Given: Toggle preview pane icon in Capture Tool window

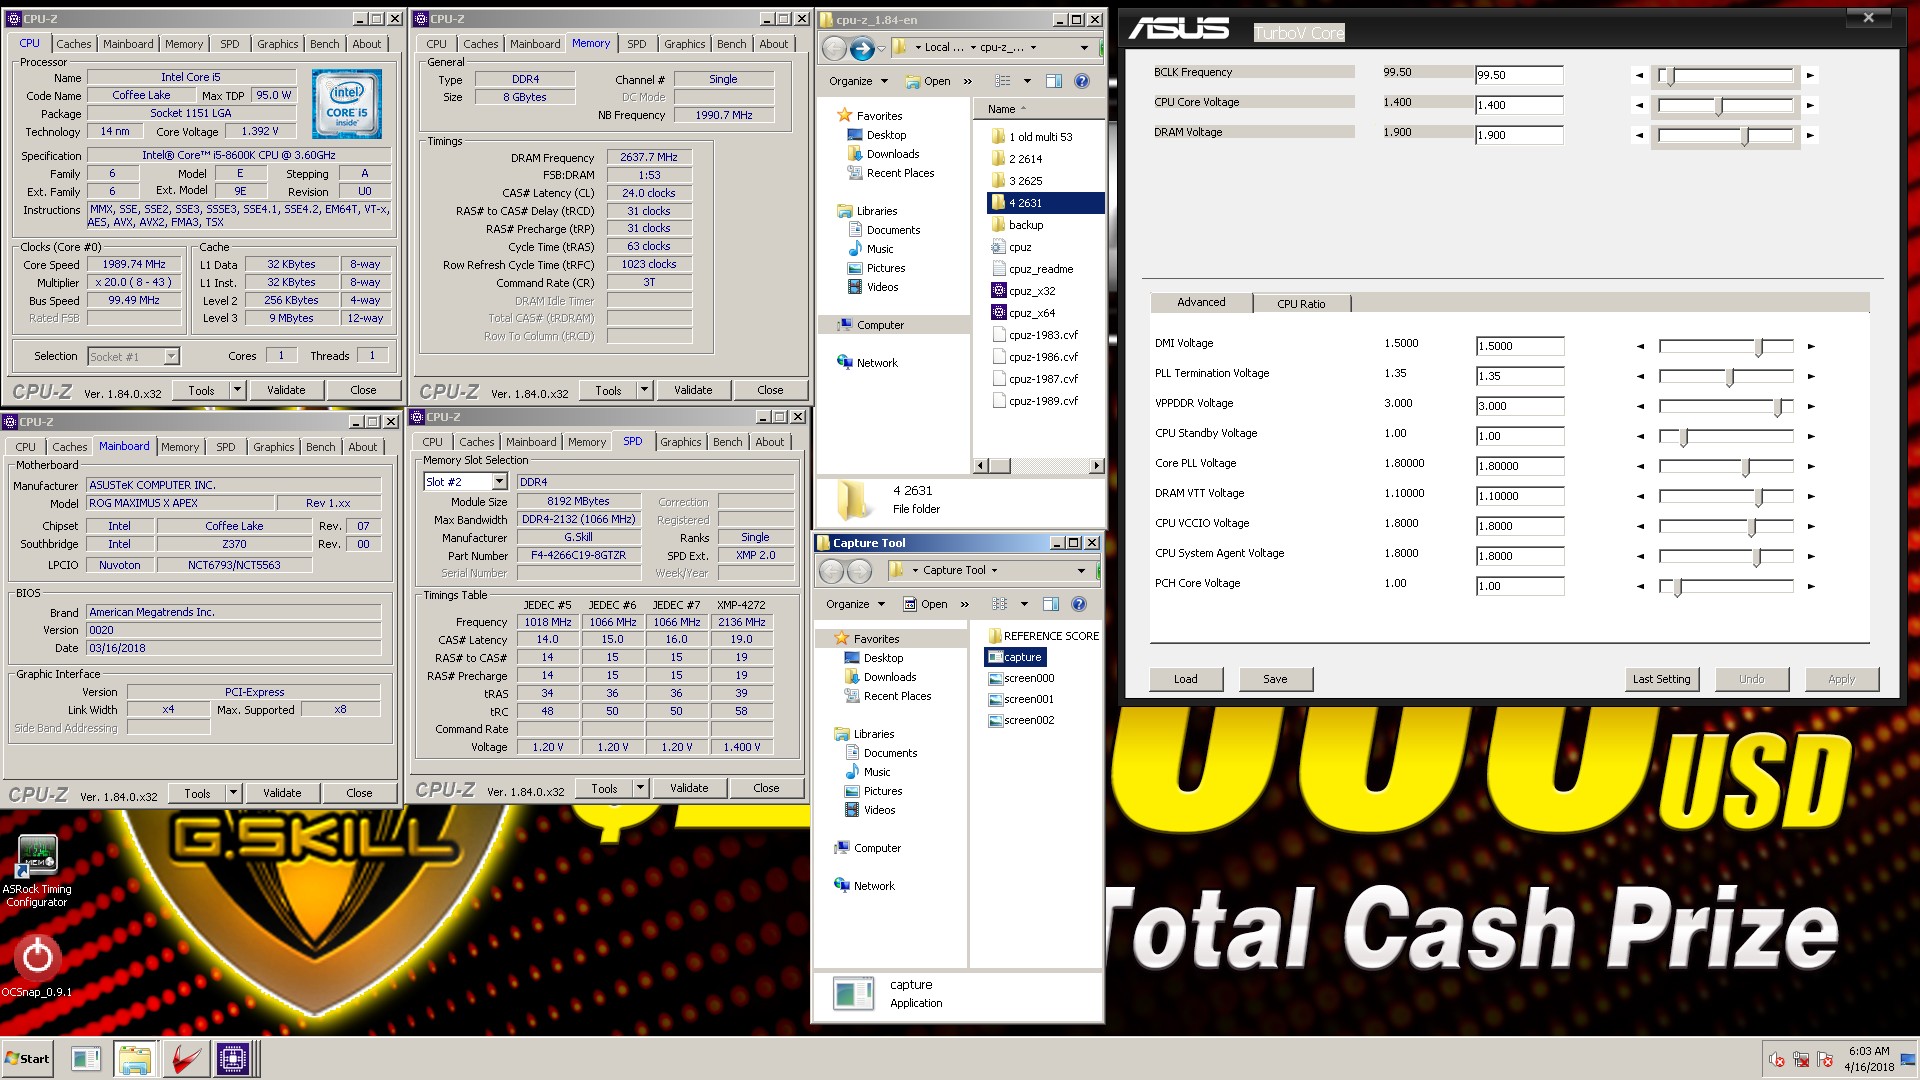Looking at the screenshot, I should tap(1050, 604).
